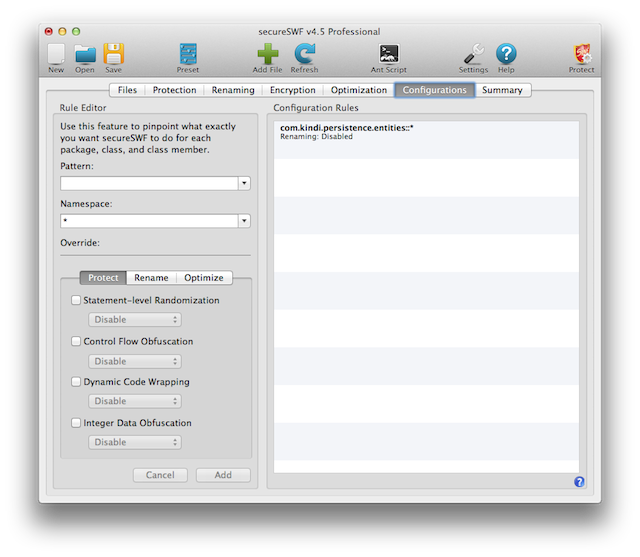Toggle Control Flow Obfuscation checkbox
This screenshot has height=557, width=640.
click(x=76, y=341)
